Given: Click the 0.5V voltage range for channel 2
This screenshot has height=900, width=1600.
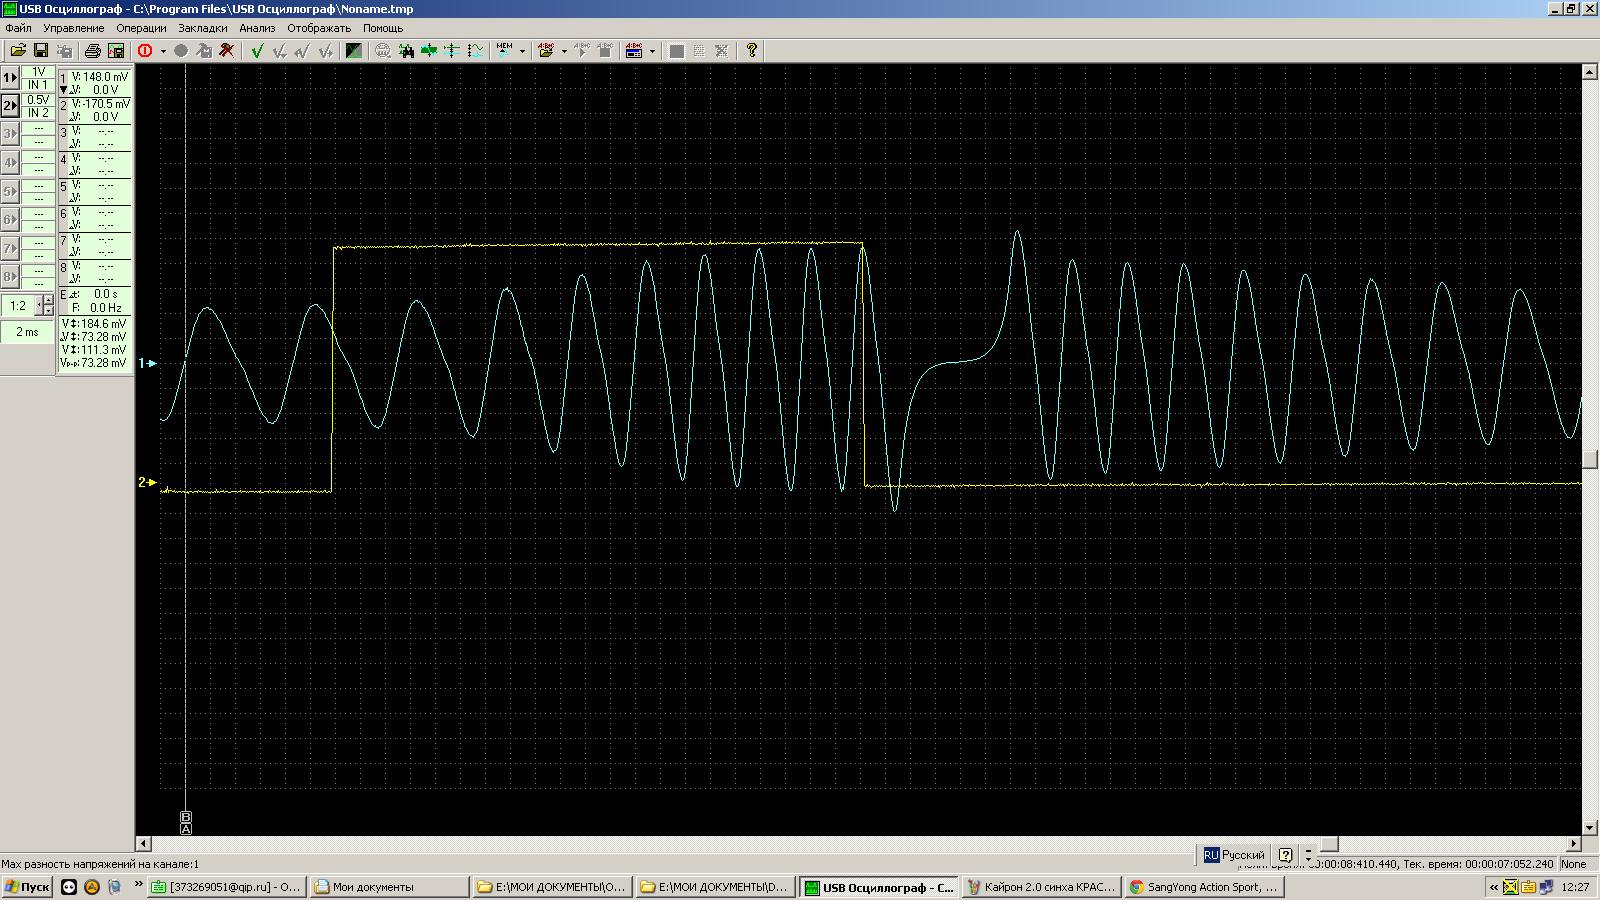Looking at the screenshot, I should tap(39, 100).
